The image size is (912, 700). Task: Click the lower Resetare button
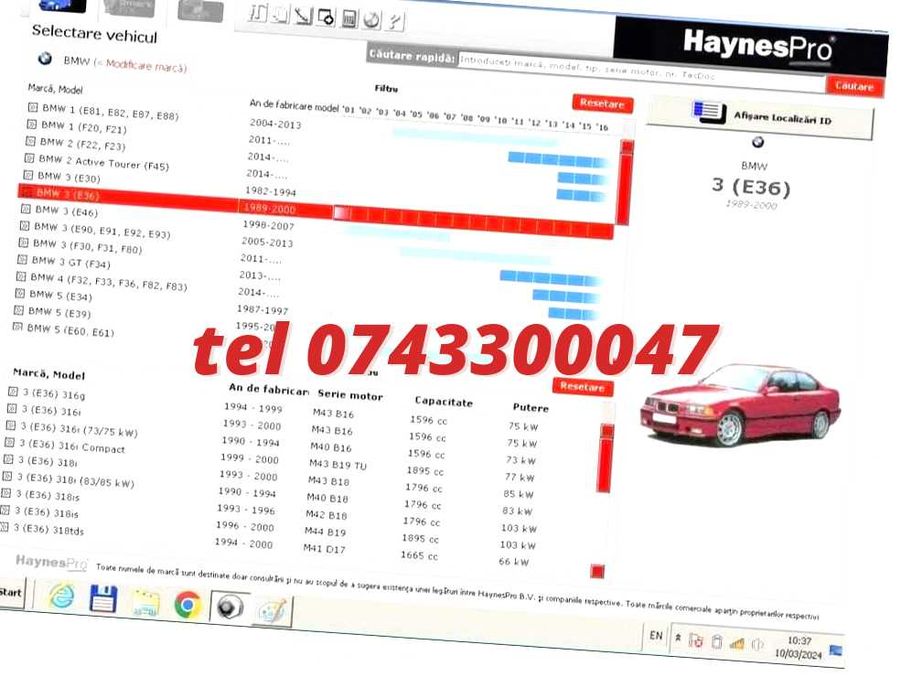tap(582, 387)
